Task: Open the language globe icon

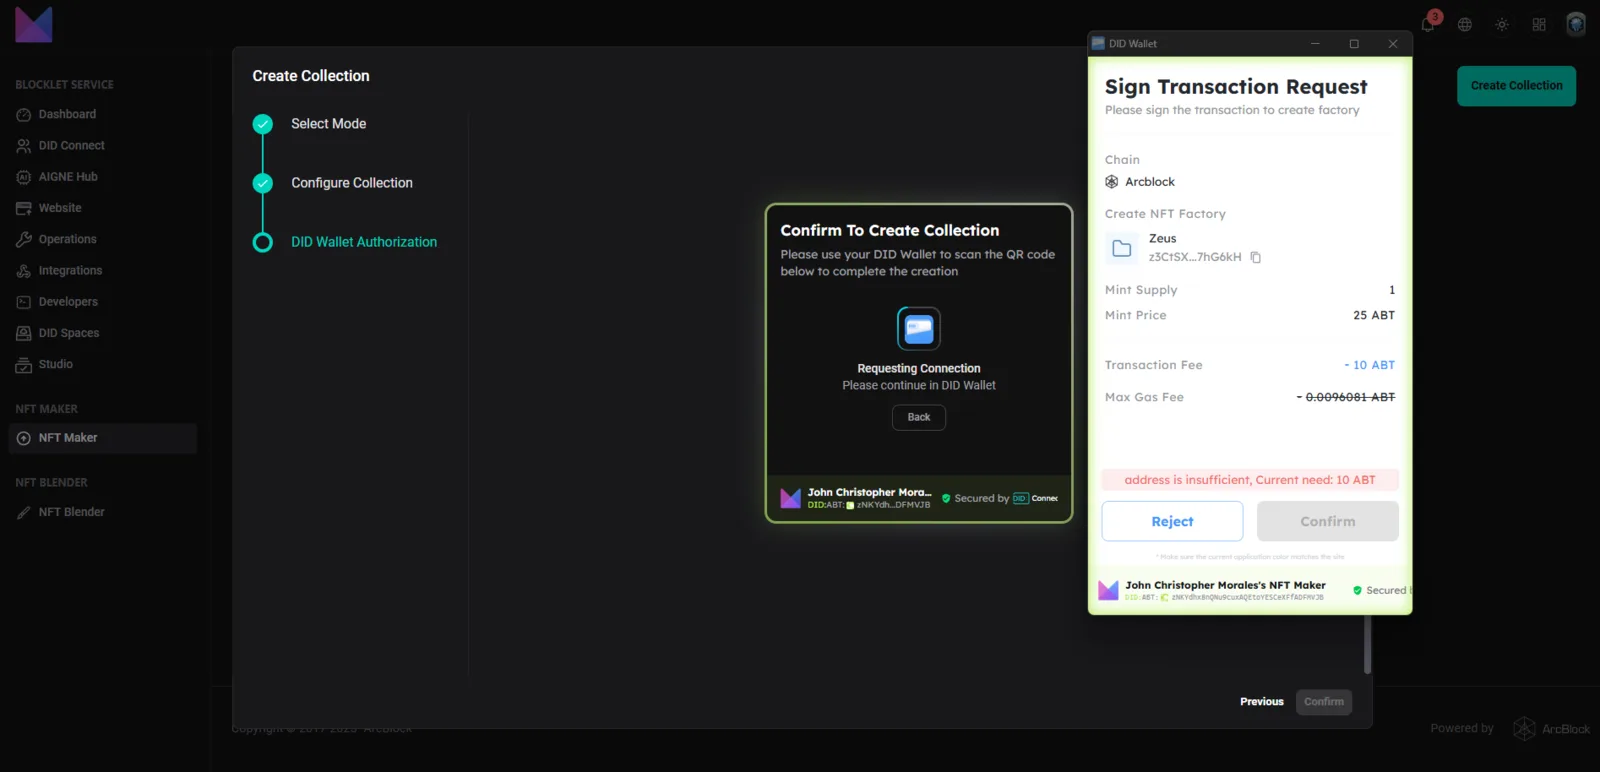Action: [x=1465, y=24]
